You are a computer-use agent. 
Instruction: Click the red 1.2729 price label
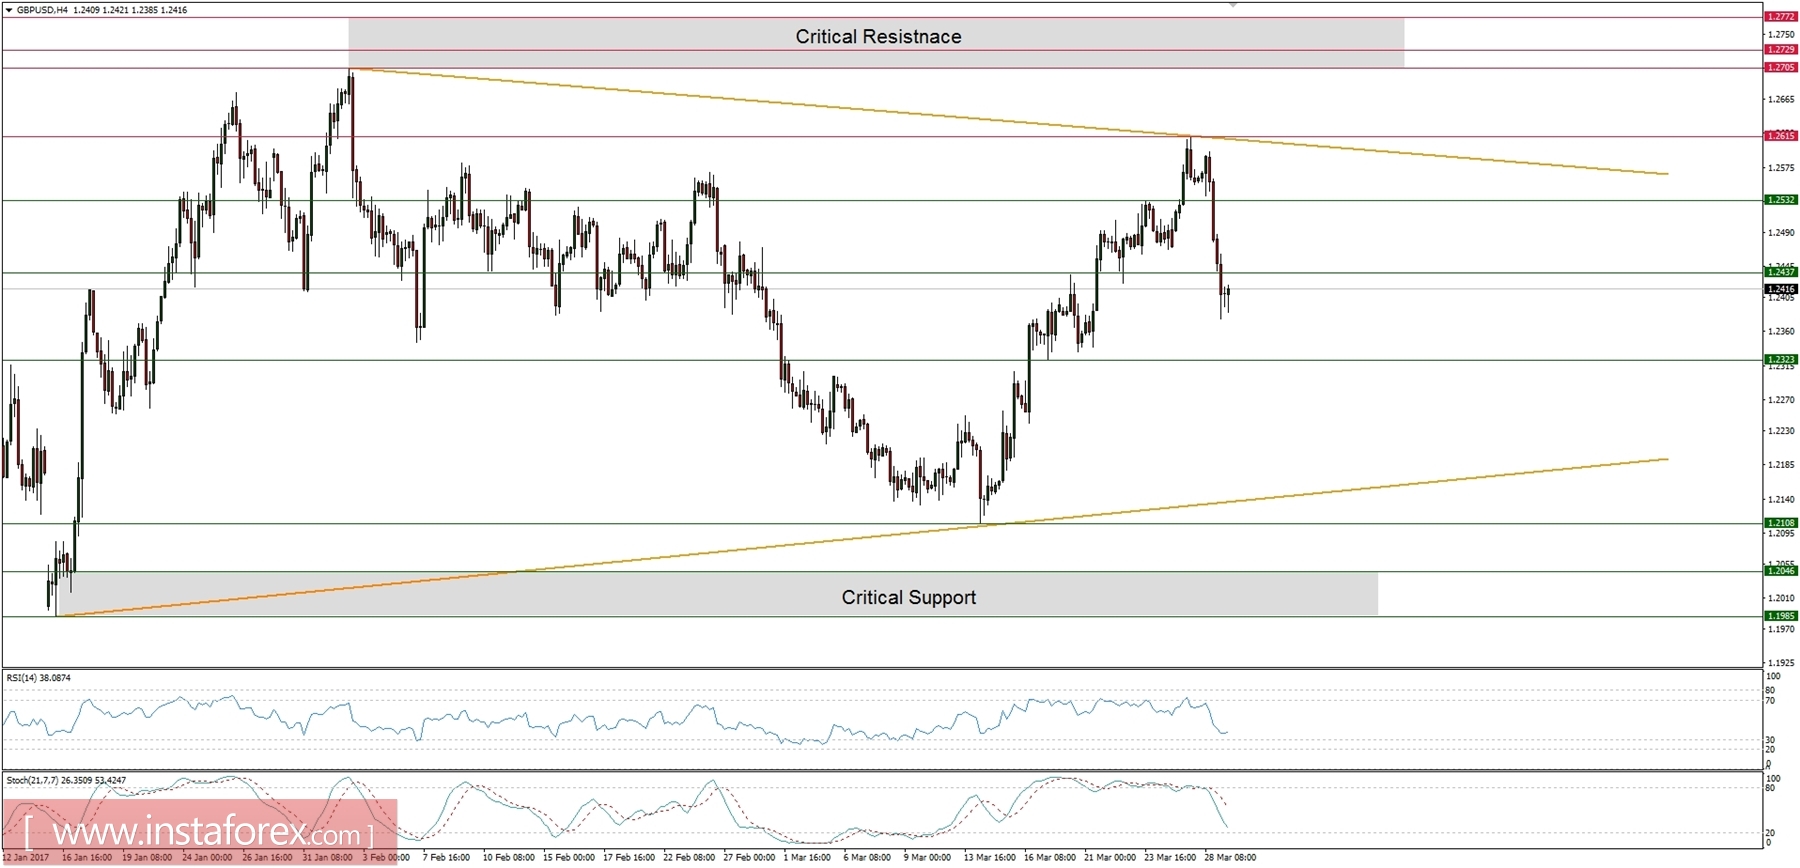(1780, 49)
